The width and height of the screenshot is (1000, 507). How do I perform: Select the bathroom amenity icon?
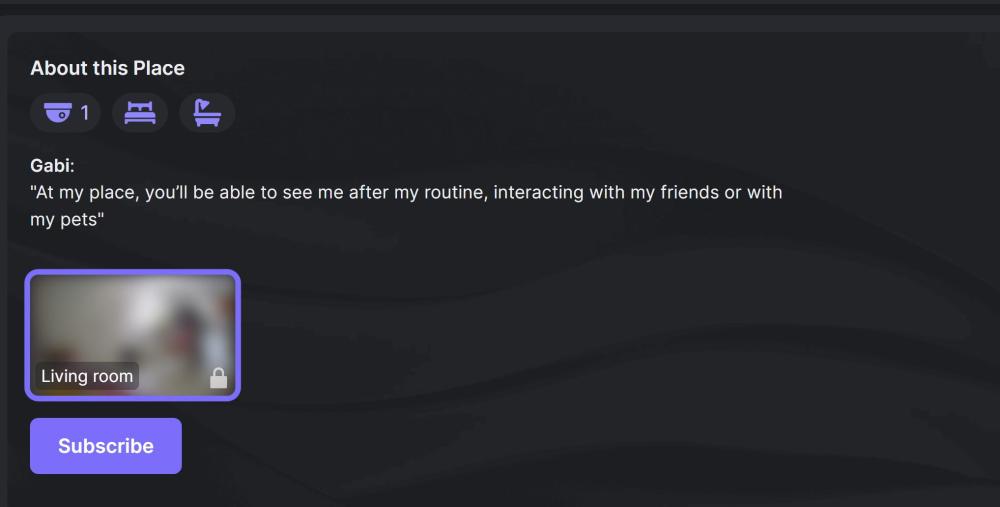[x=207, y=113]
